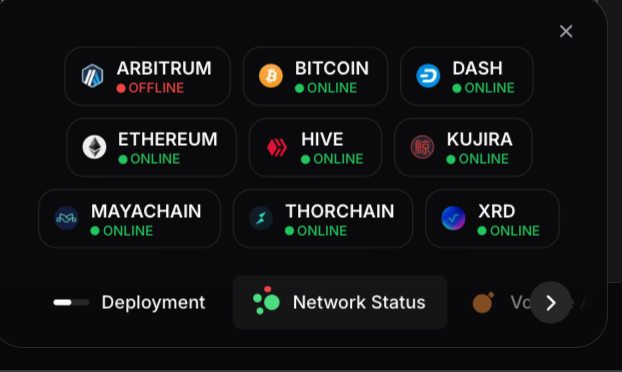Image resolution: width=622 pixels, height=372 pixels.
Task: Click the Kujira red circular icon
Action: (422, 147)
